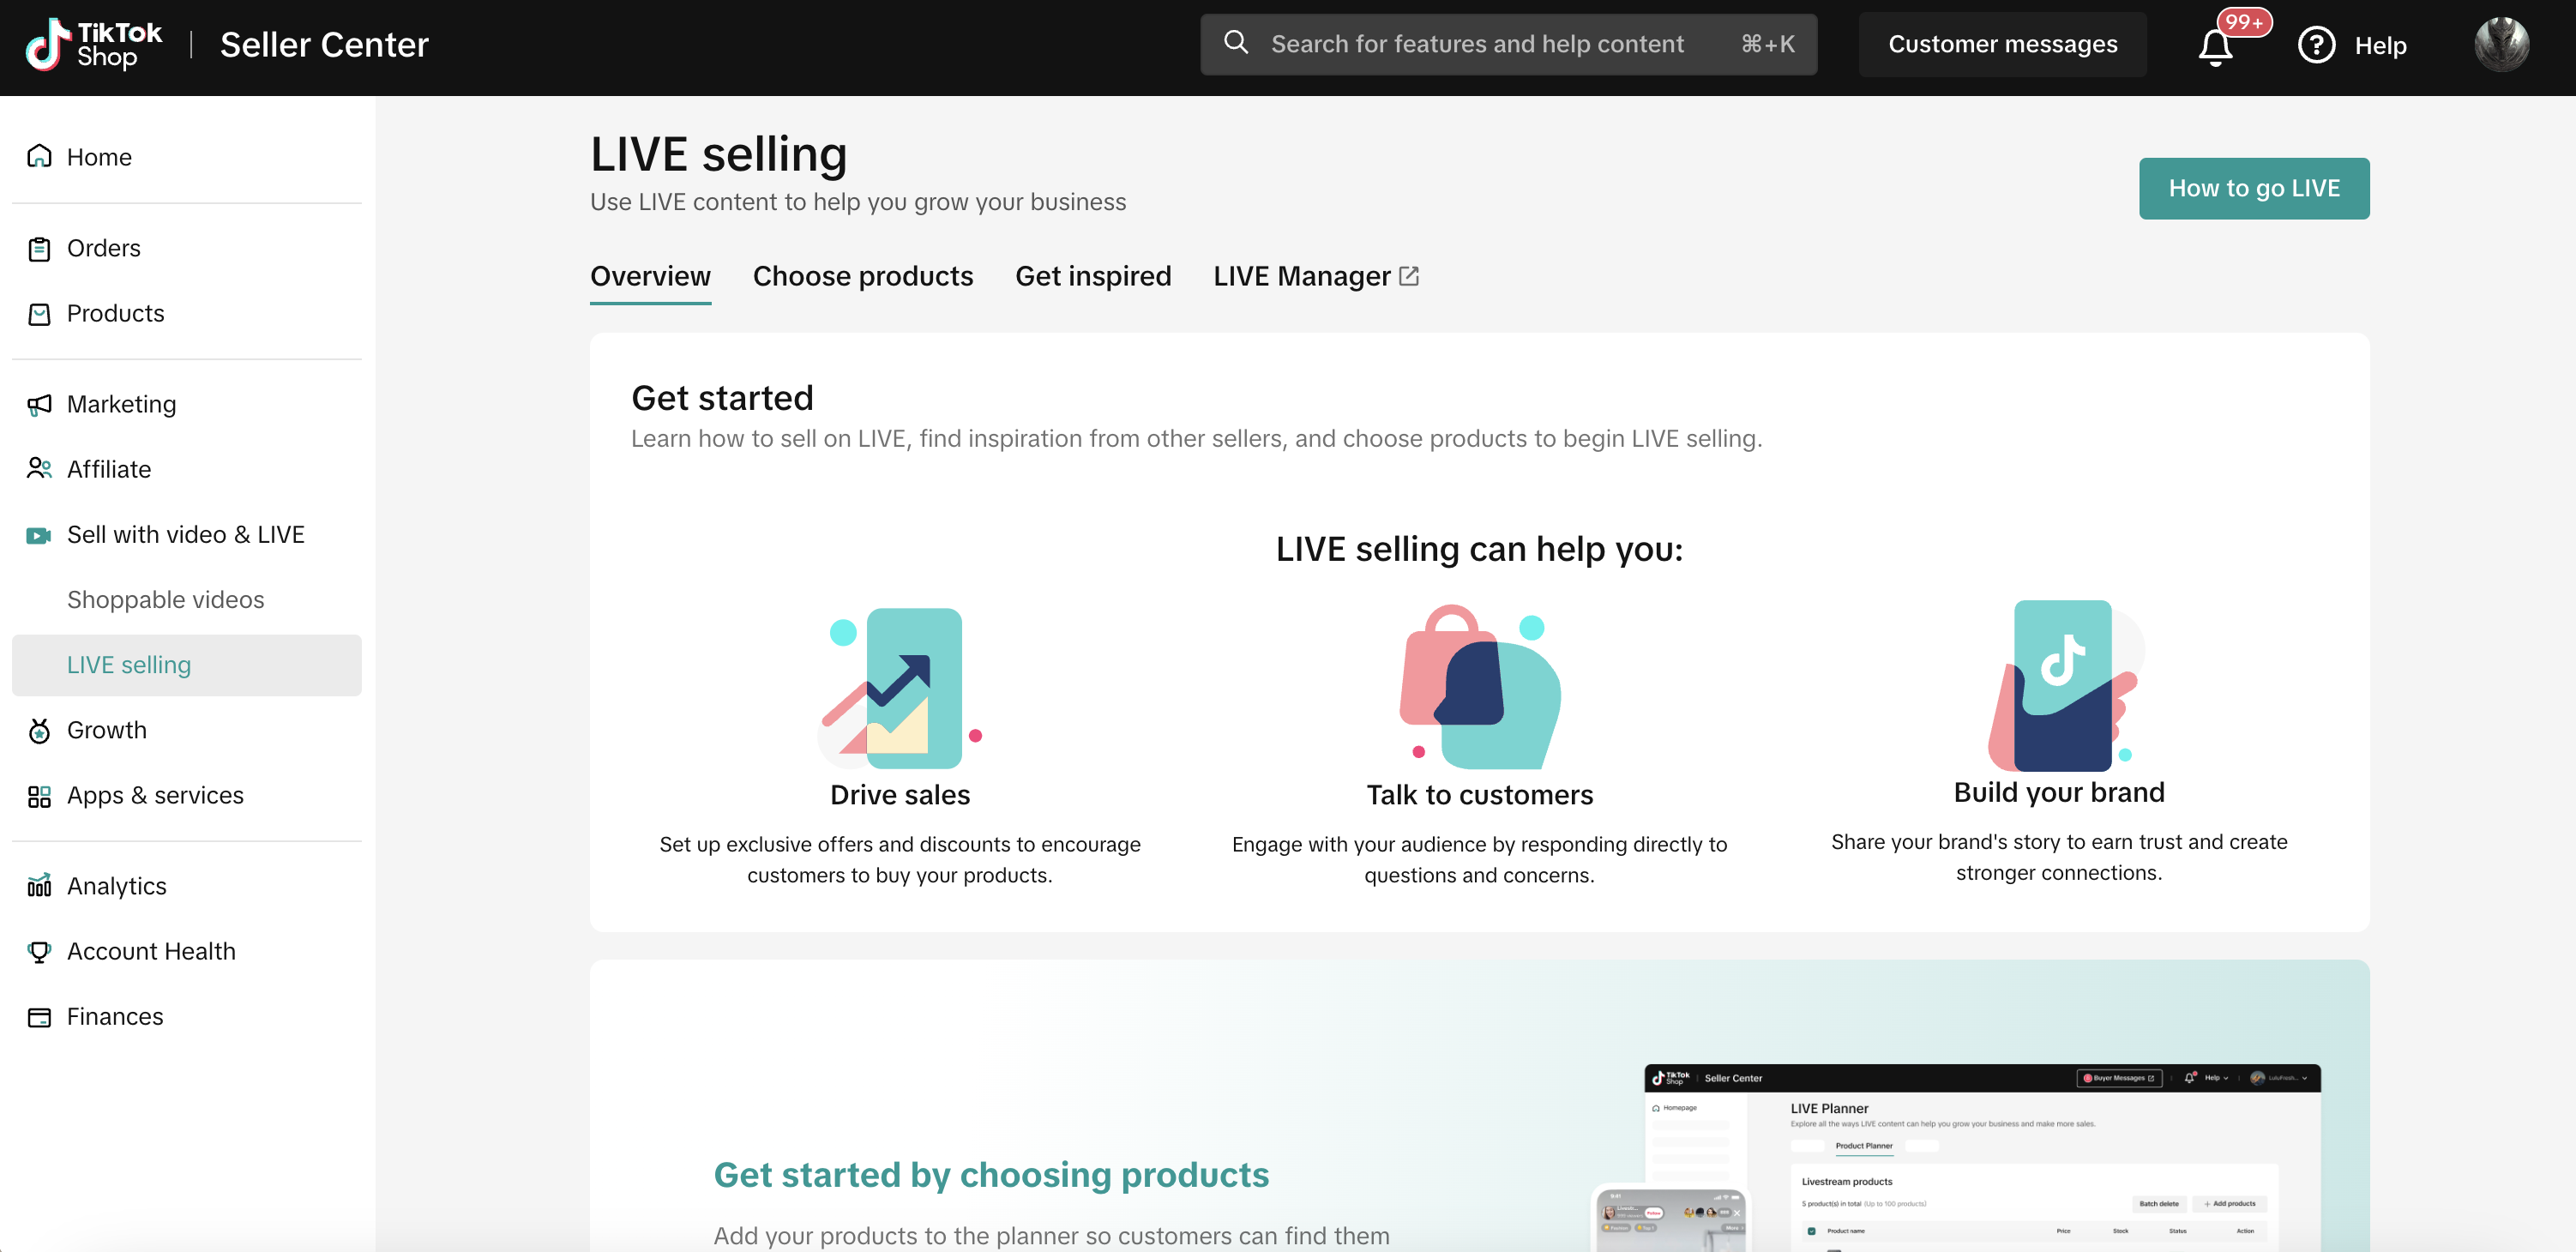The width and height of the screenshot is (2576, 1252).
Task: Click the Account Health trophy icon
Action: coord(39,951)
